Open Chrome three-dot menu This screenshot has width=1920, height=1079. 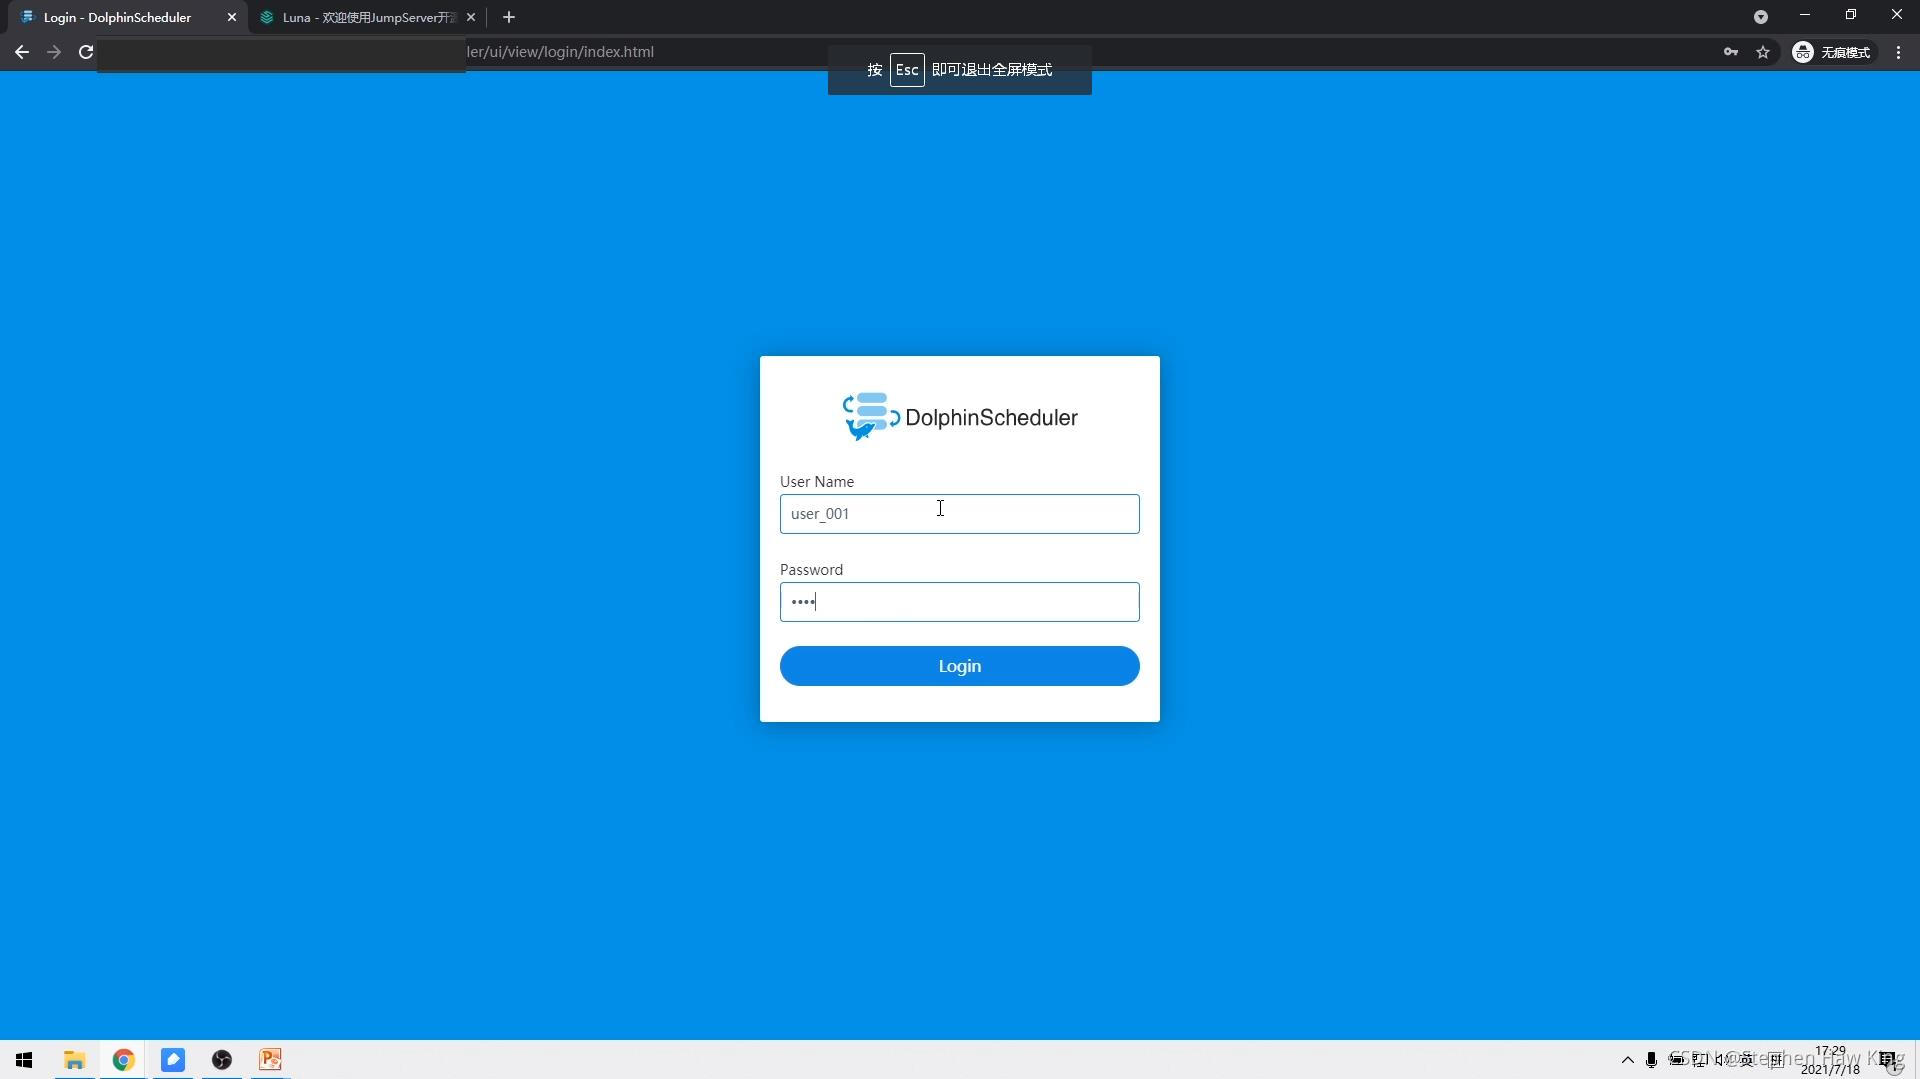click(x=1898, y=52)
